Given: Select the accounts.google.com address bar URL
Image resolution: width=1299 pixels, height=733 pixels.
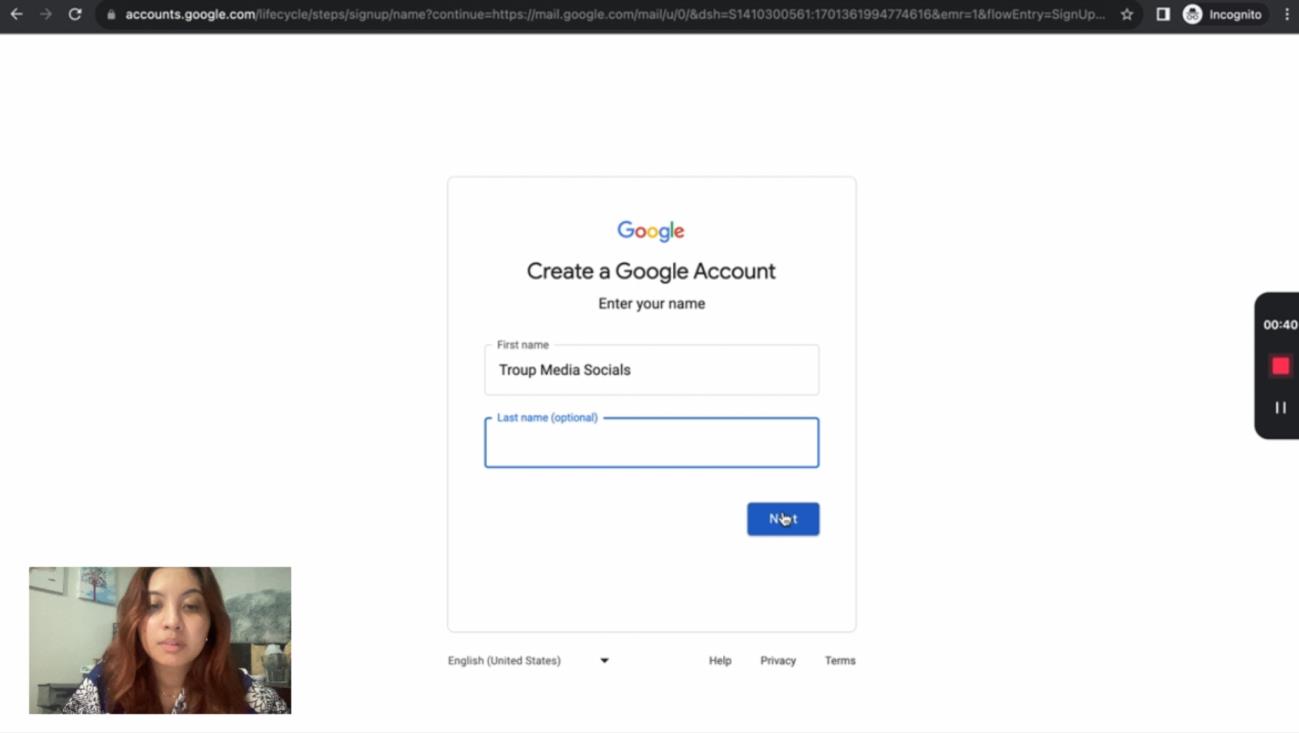Looking at the screenshot, I should click(600, 15).
